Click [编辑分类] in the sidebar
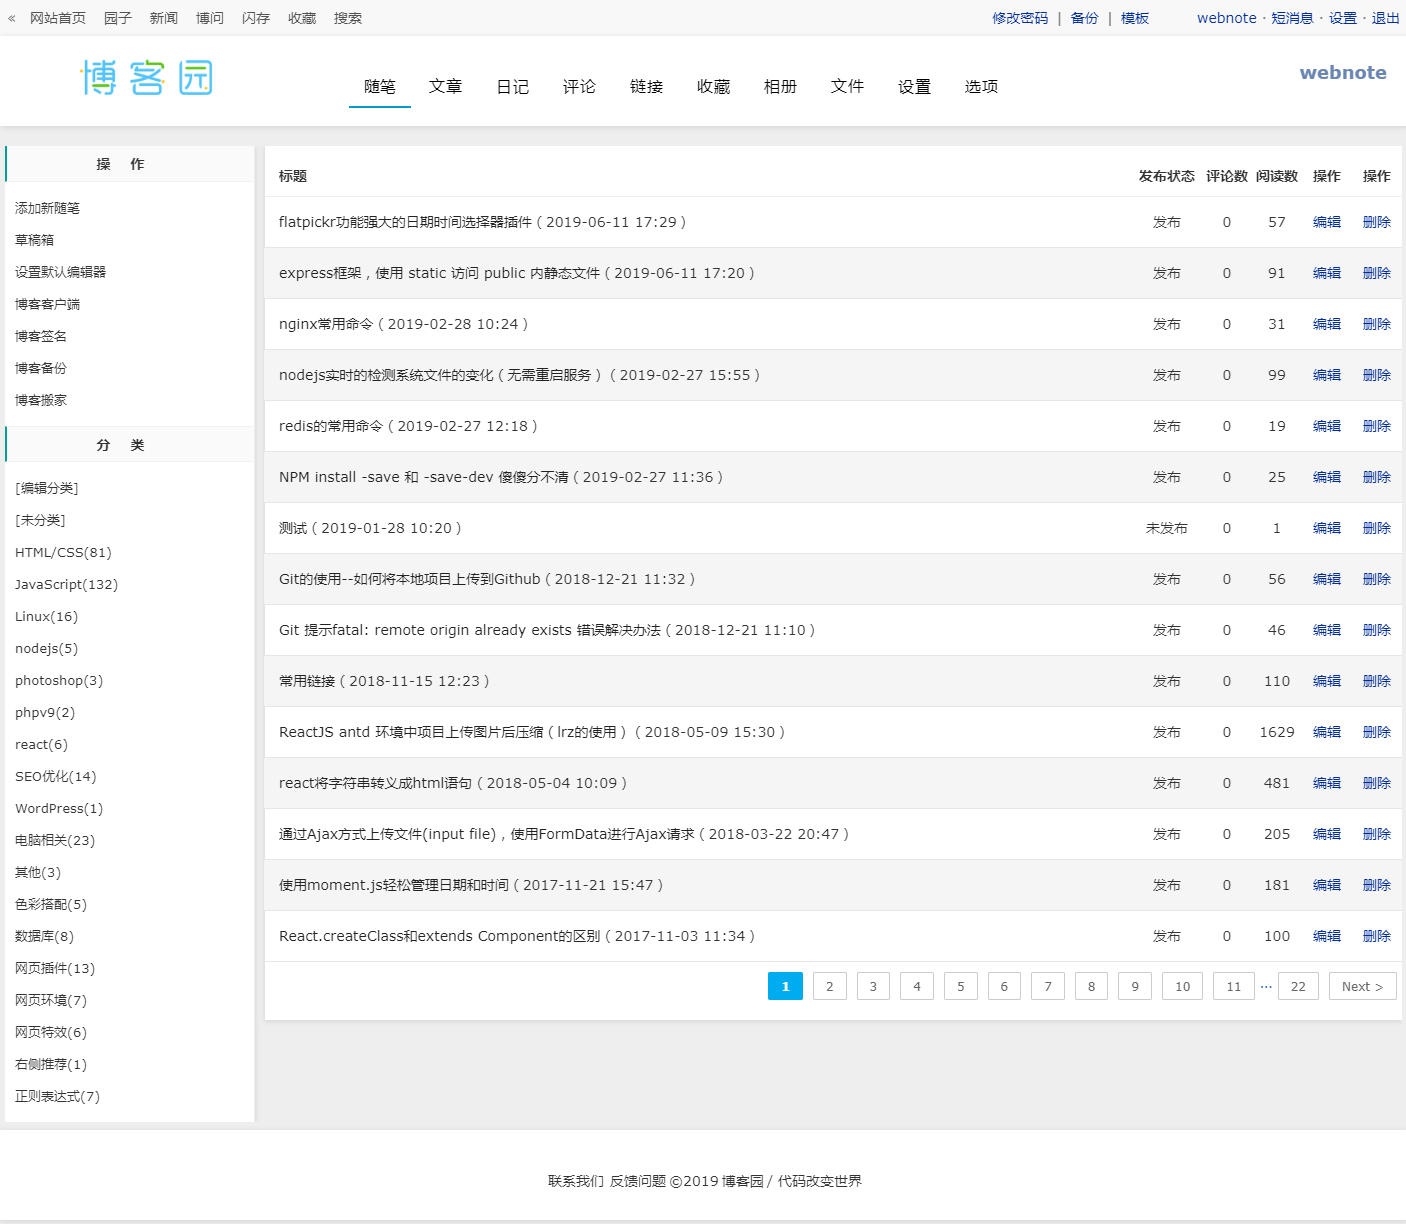Image resolution: width=1406 pixels, height=1224 pixels. [47, 488]
